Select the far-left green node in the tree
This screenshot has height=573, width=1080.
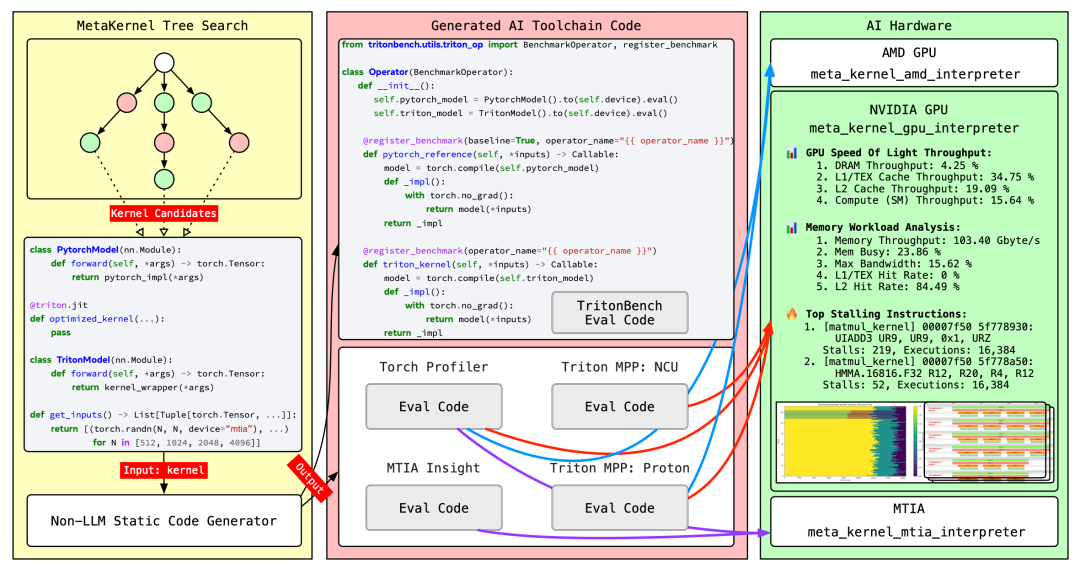click(x=89, y=141)
